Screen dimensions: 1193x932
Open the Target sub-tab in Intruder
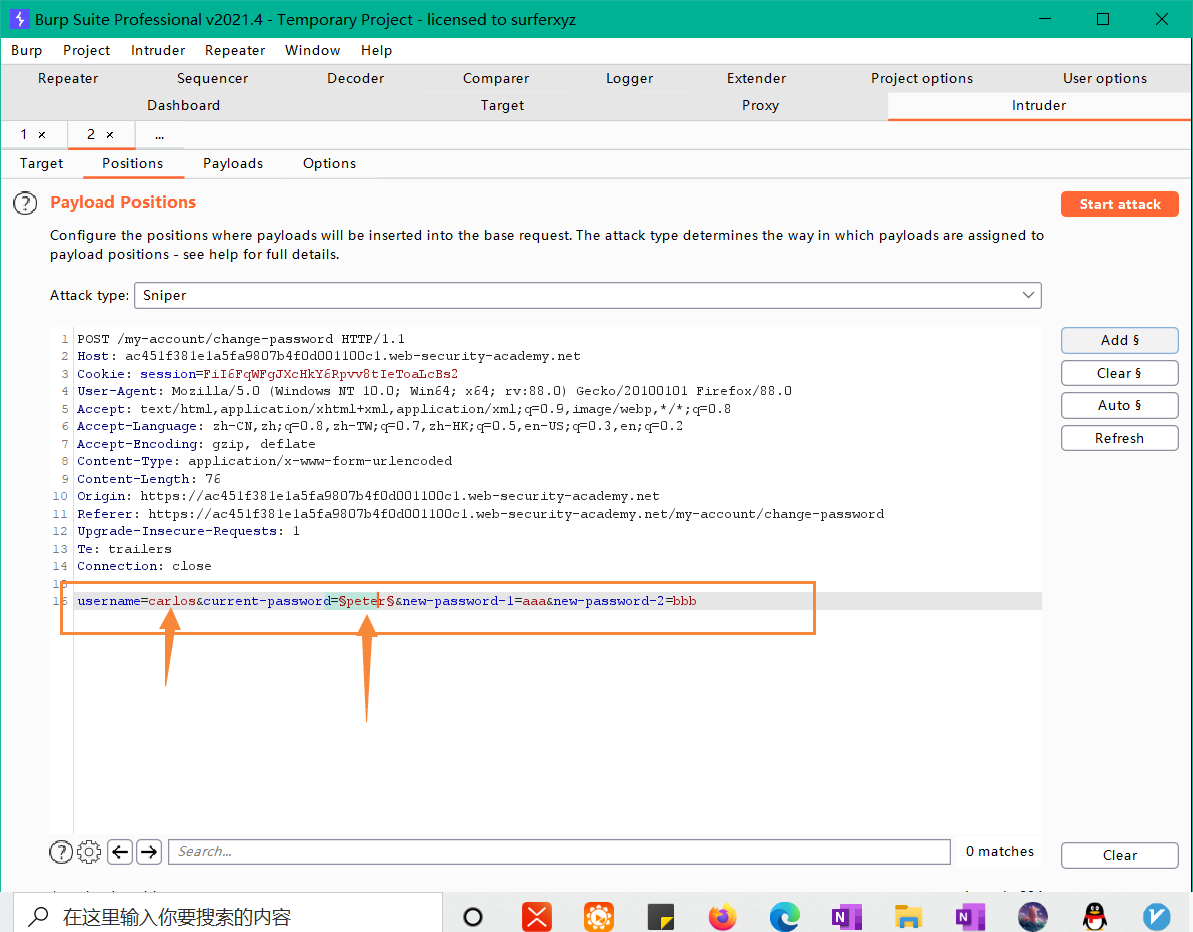(42, 164)
